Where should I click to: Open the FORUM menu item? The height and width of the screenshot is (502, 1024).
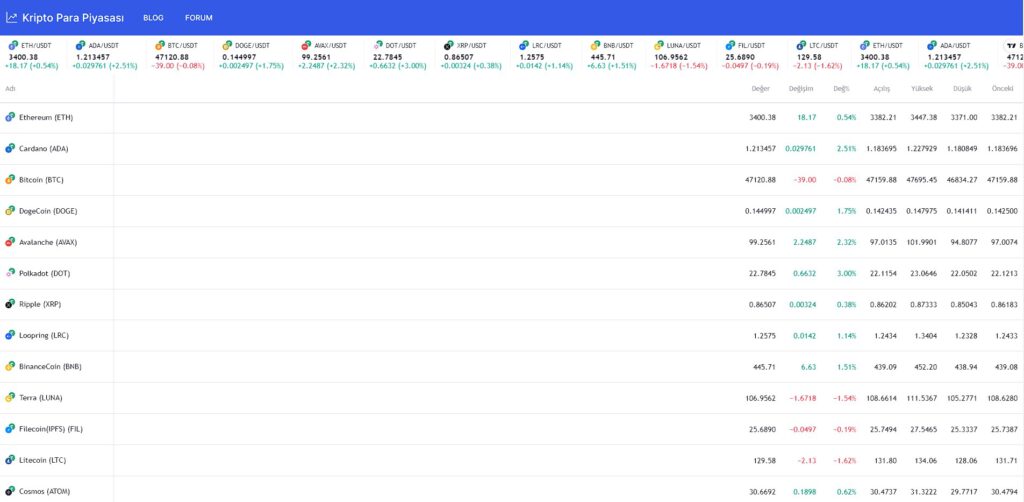198,18
